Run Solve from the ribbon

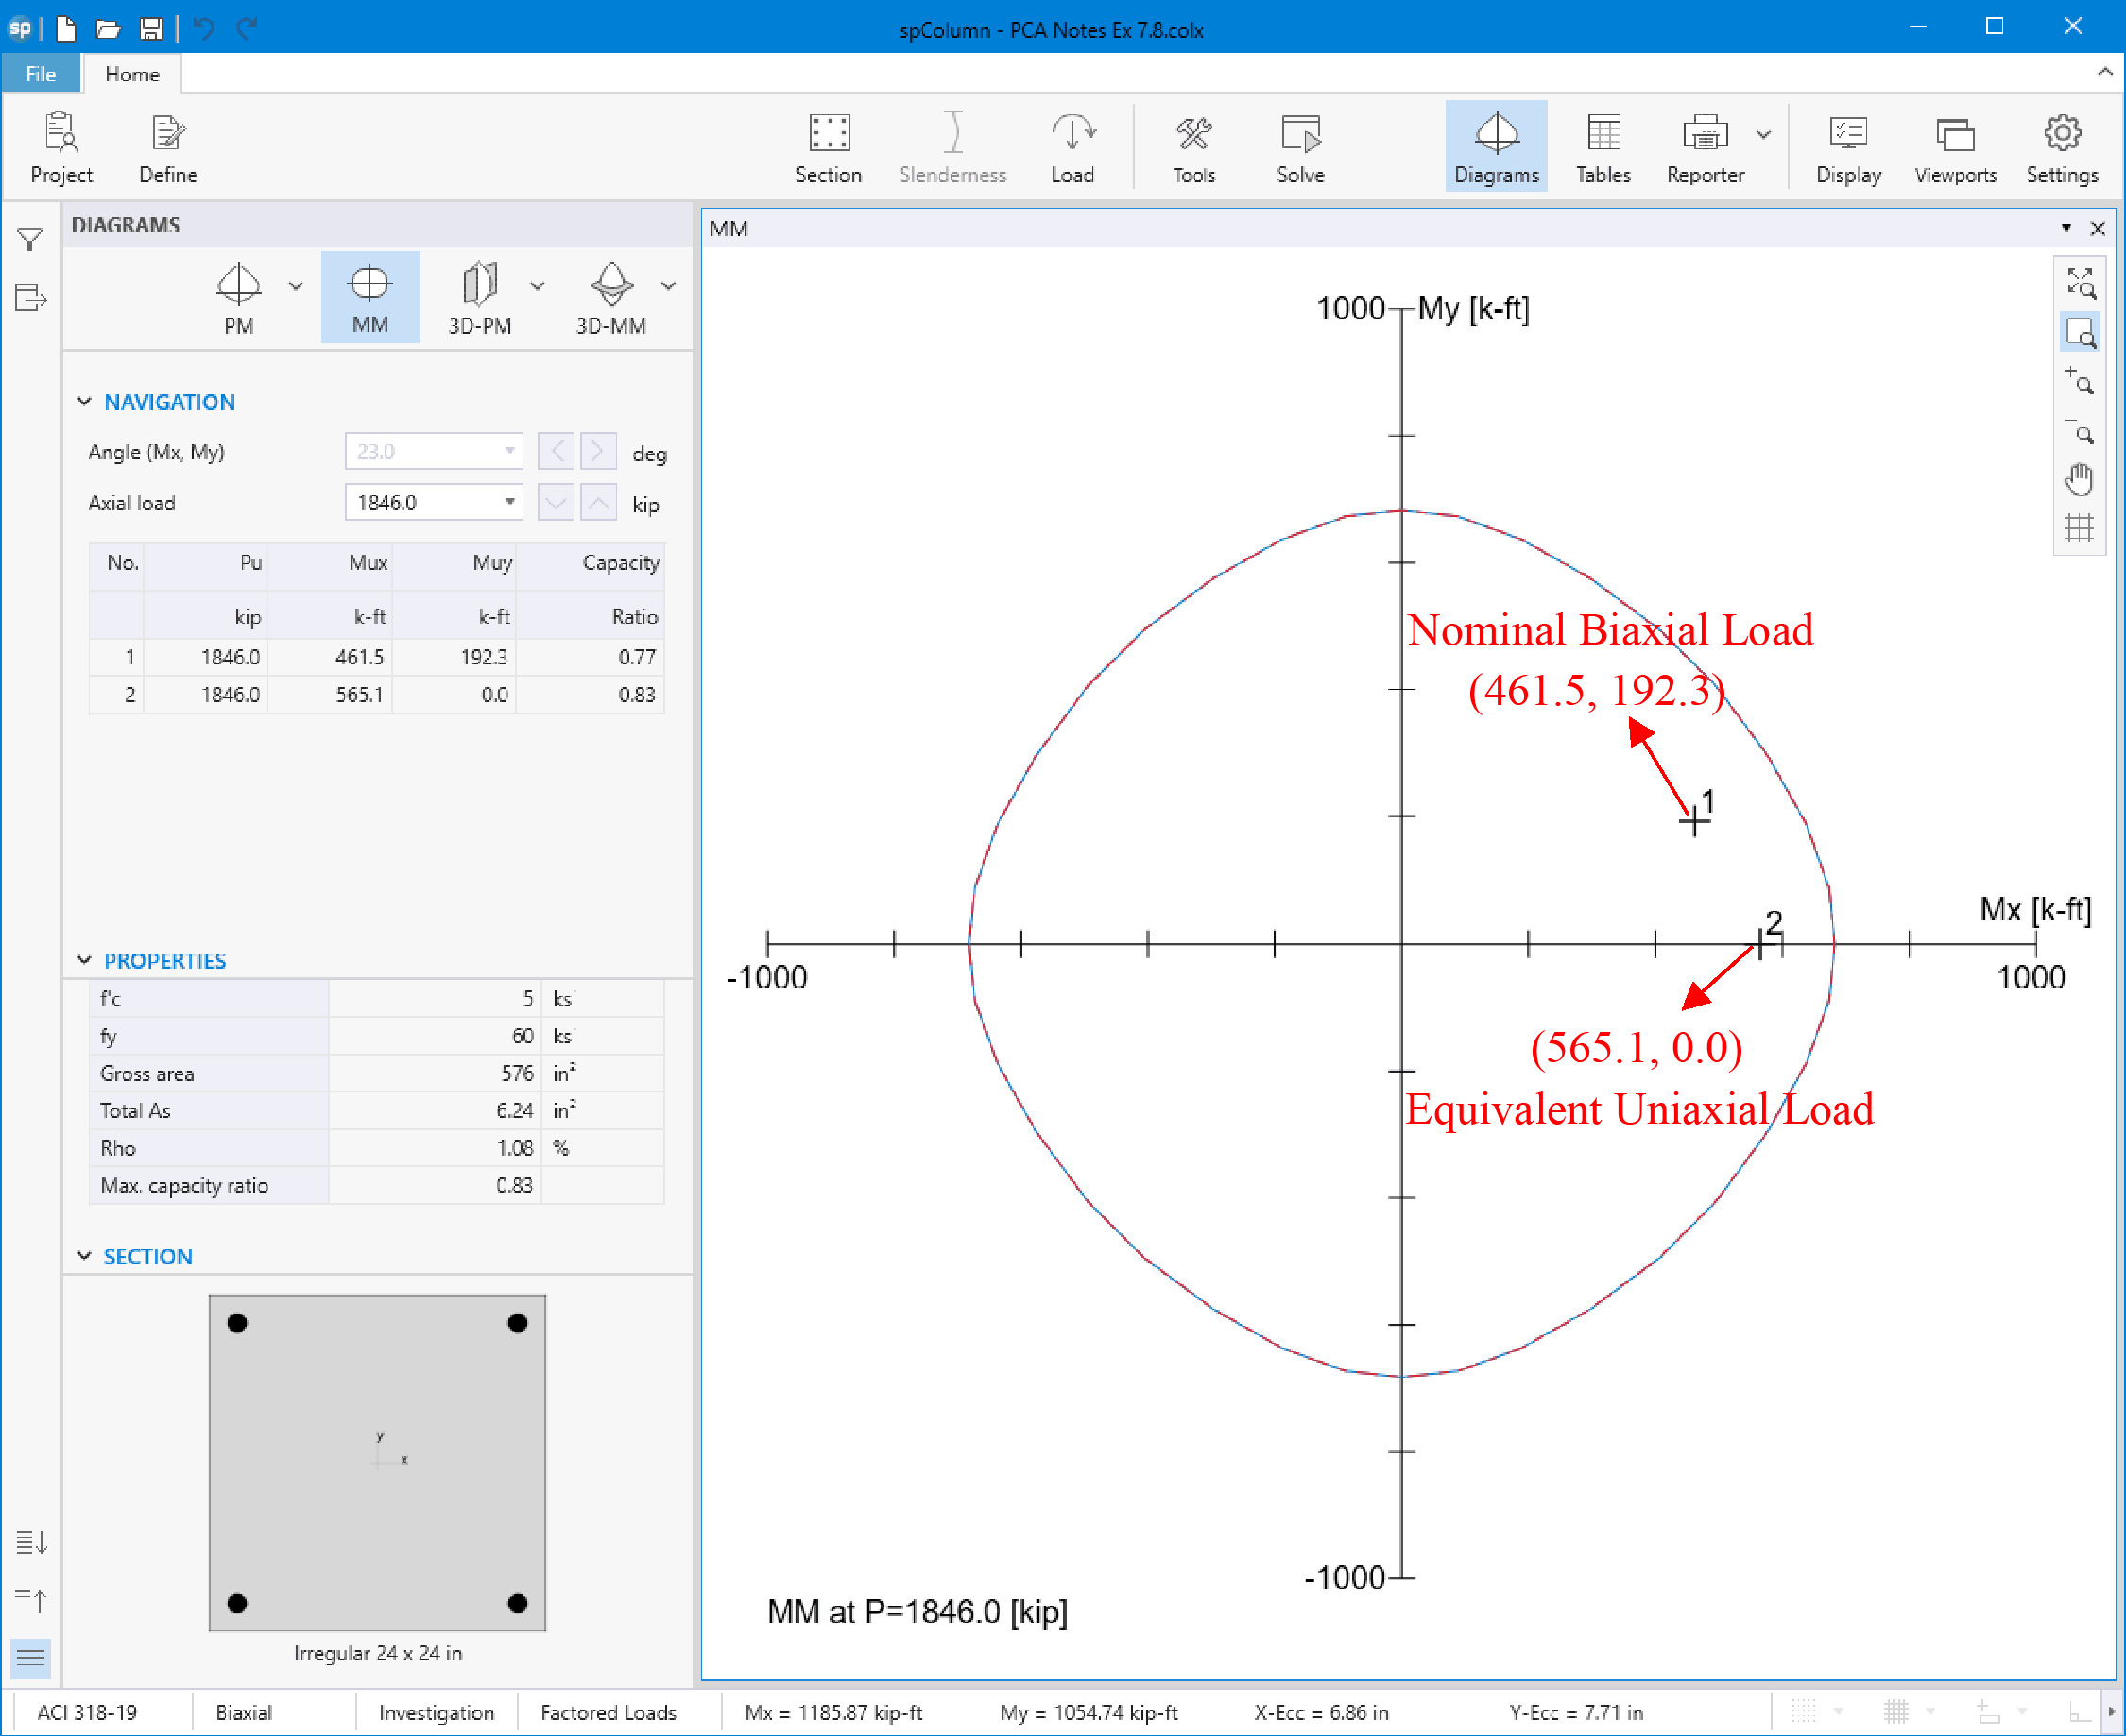tap(1300, 148)
